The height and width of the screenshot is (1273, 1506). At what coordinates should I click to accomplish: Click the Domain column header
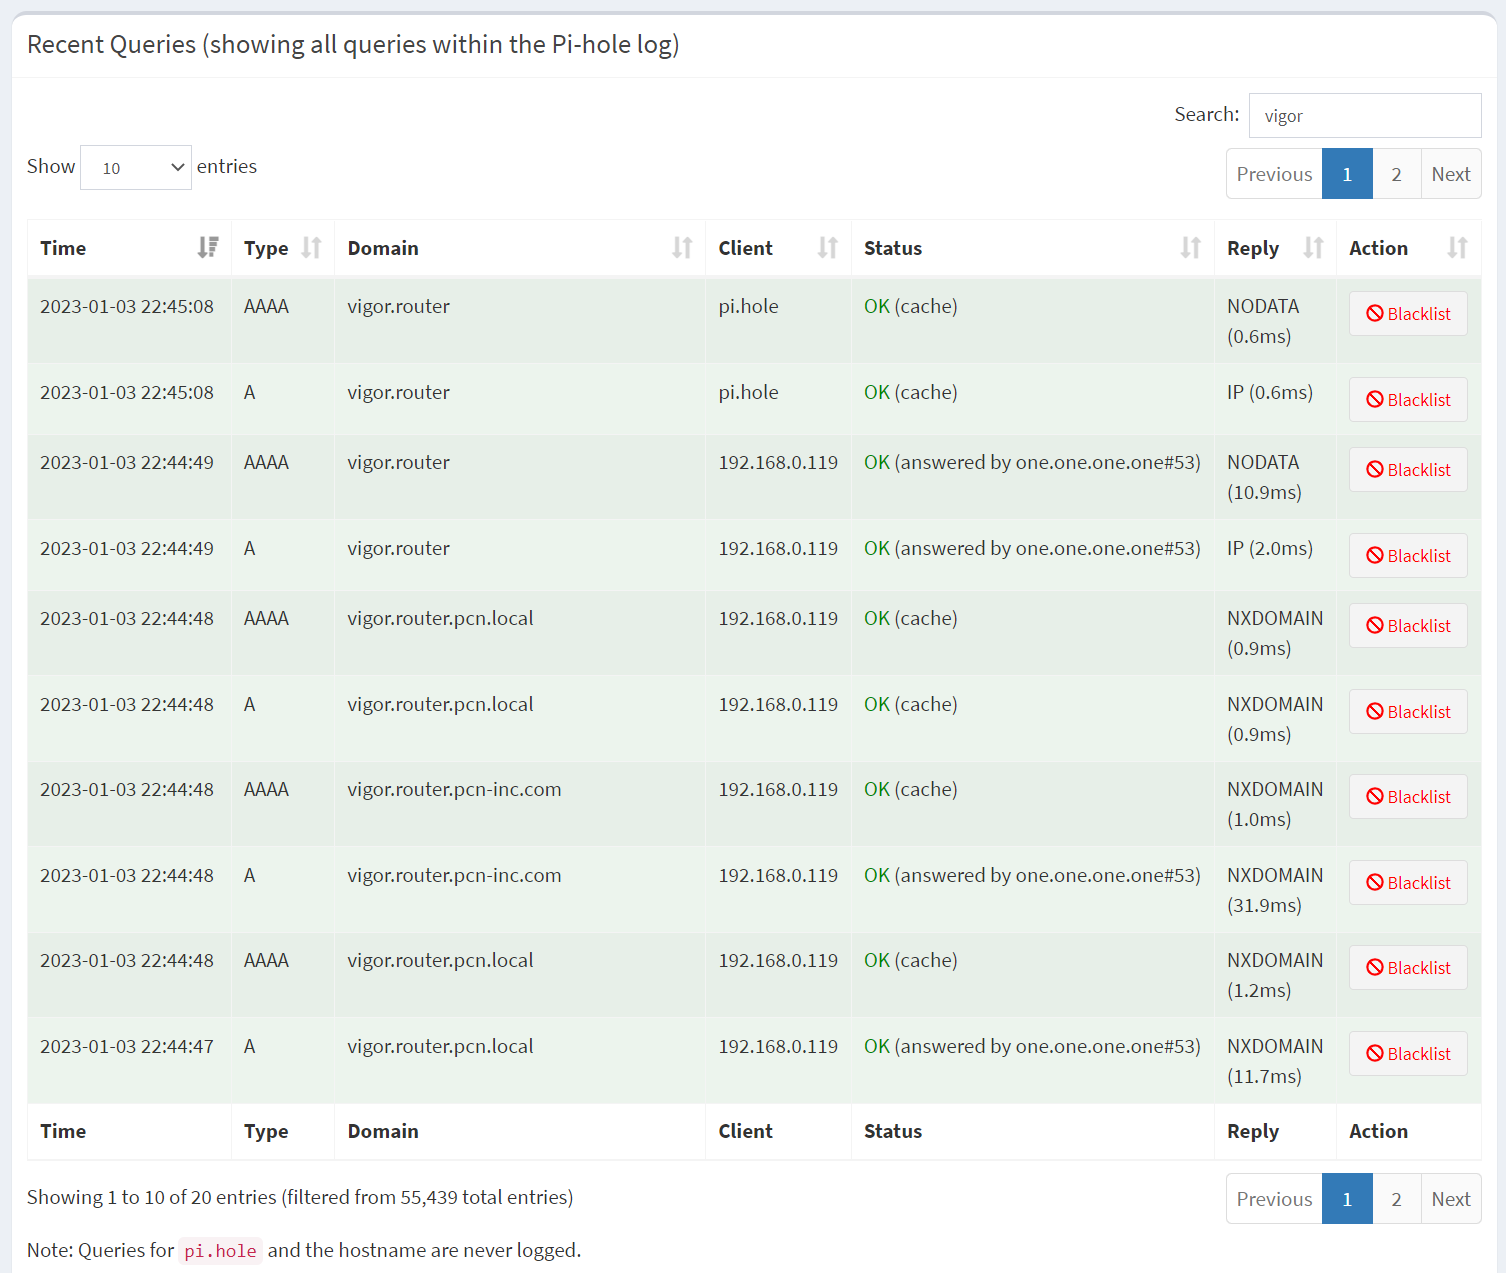[x=520, y=248]
